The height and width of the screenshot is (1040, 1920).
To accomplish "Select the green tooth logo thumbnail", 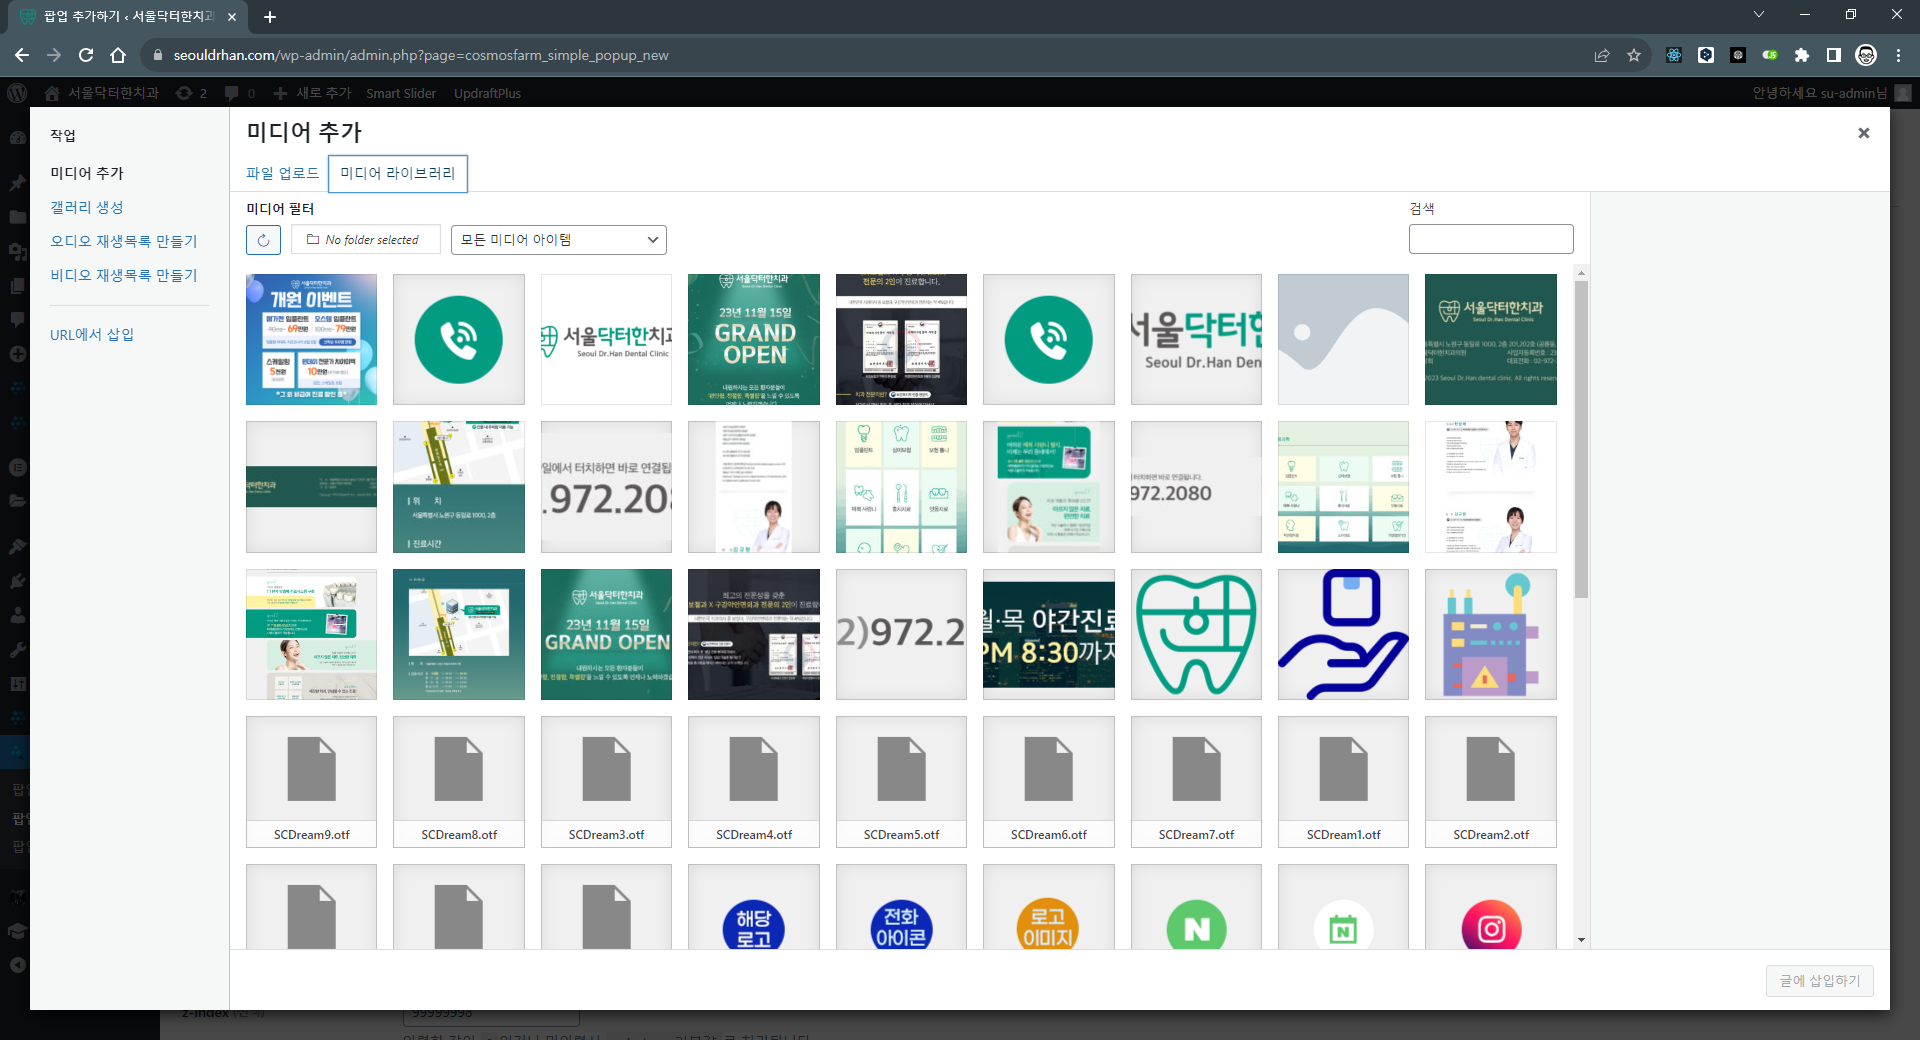I will (1196, 634).
